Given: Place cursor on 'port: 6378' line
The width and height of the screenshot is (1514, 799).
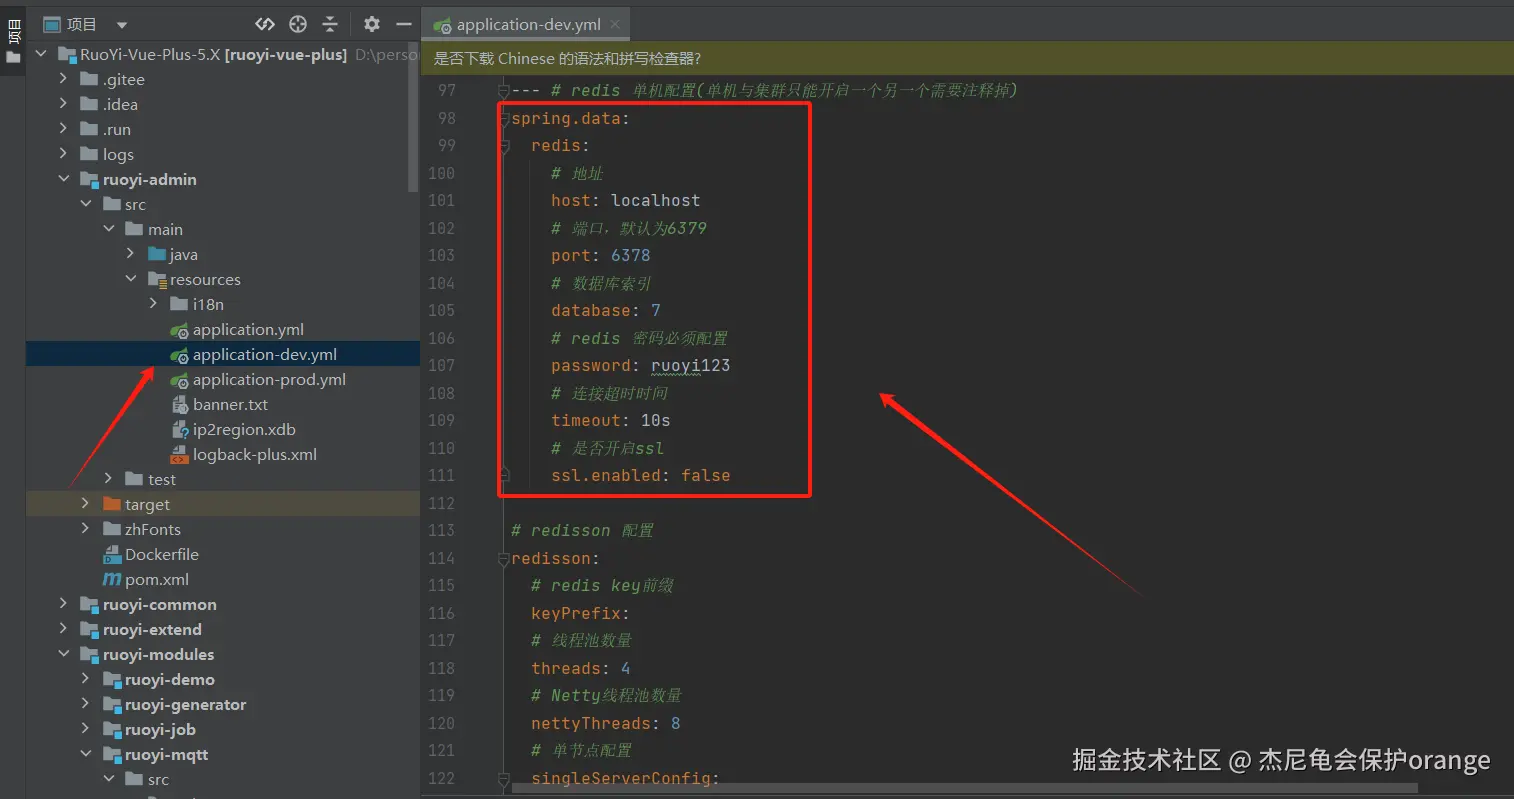Looking at the screenshot, I should [x=600, y=256].
